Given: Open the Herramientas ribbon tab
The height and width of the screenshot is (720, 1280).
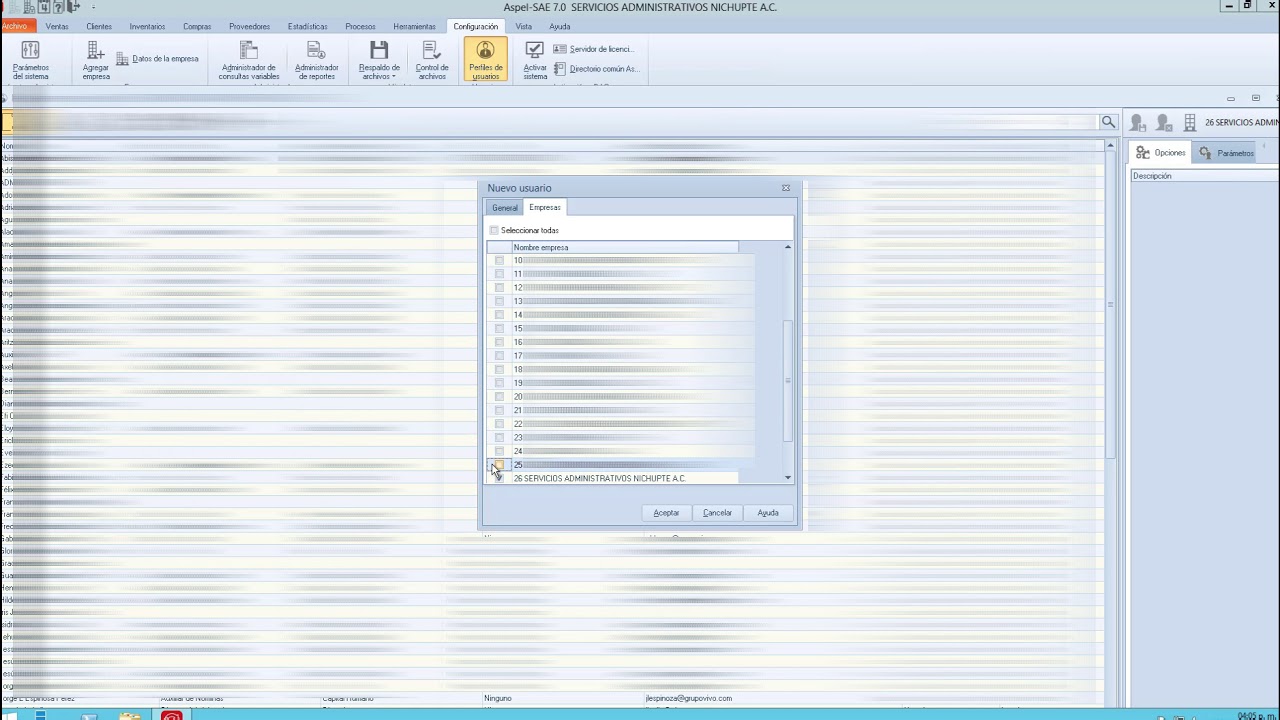Looking at the screenshot, I should [x=414, y=27].
